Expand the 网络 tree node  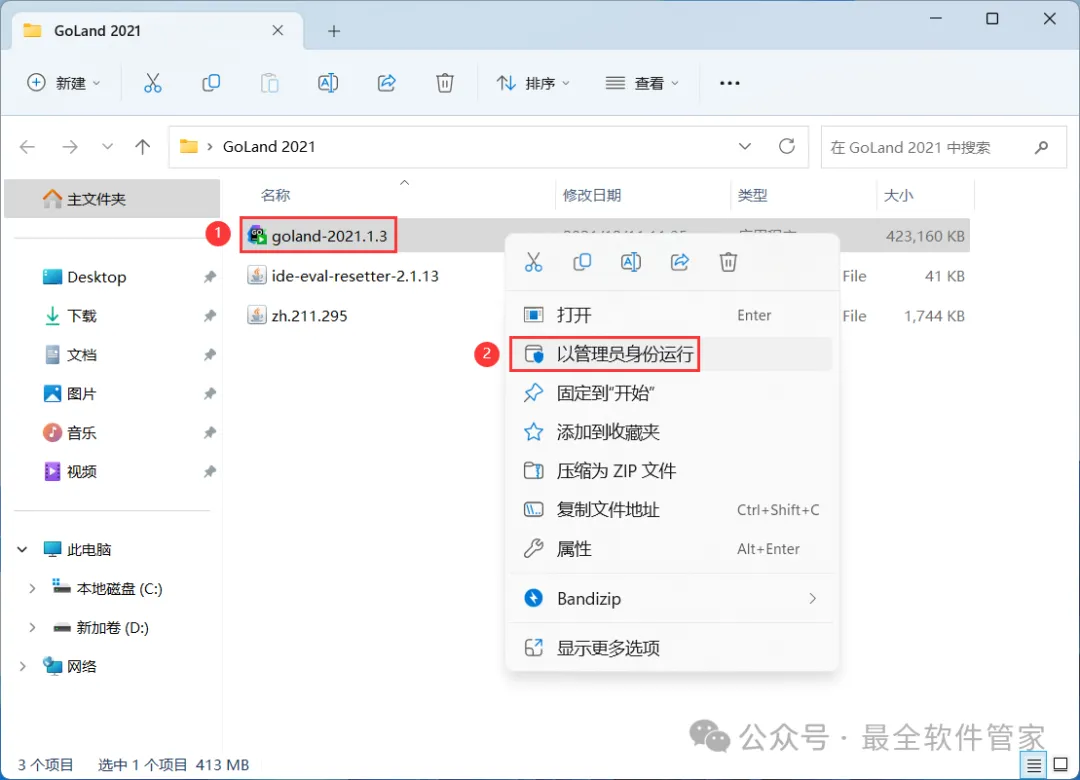pos(22,667)
